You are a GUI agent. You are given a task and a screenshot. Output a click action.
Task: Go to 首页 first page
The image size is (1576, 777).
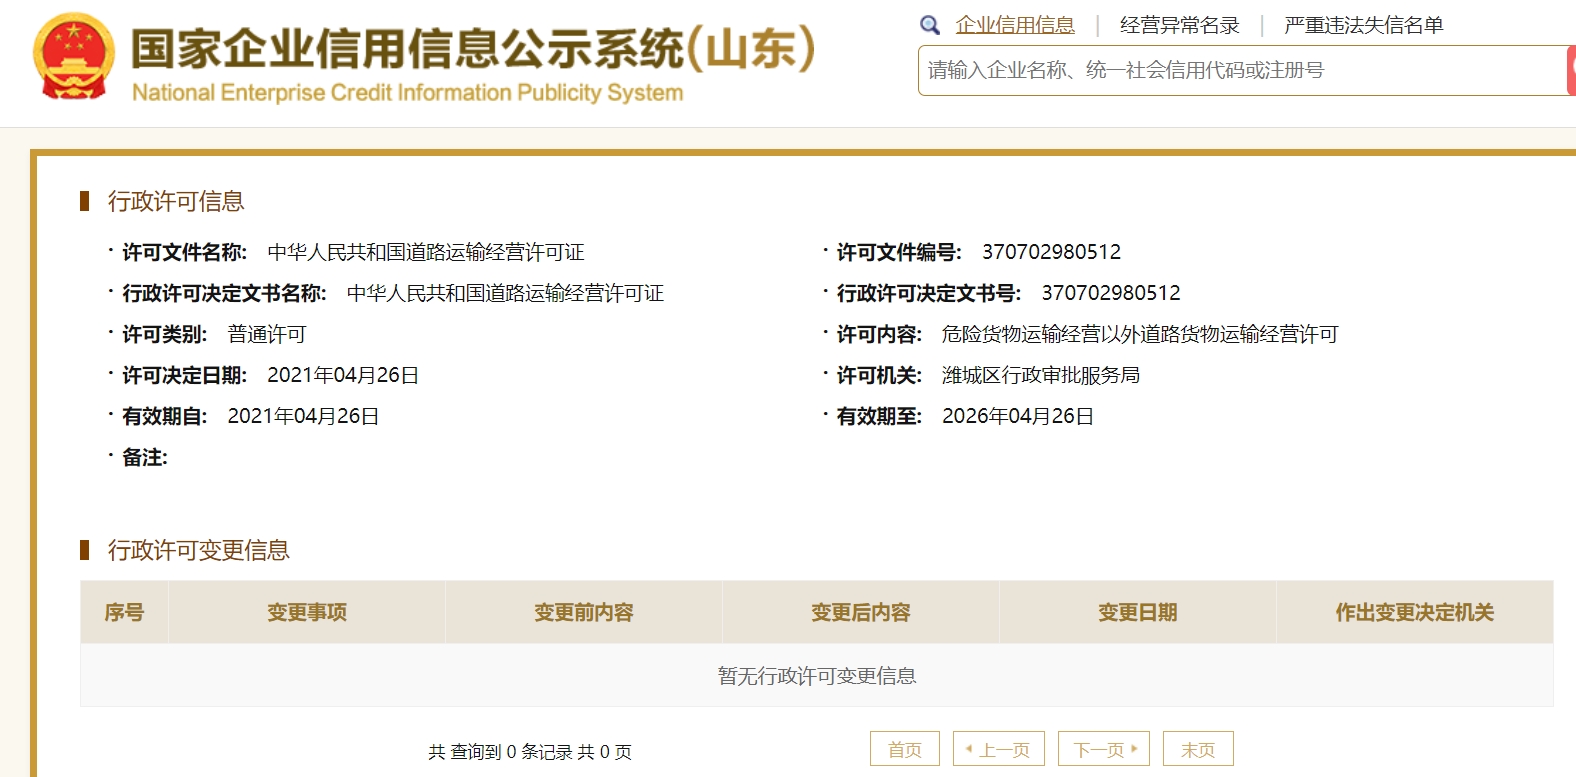click(905, 749)
